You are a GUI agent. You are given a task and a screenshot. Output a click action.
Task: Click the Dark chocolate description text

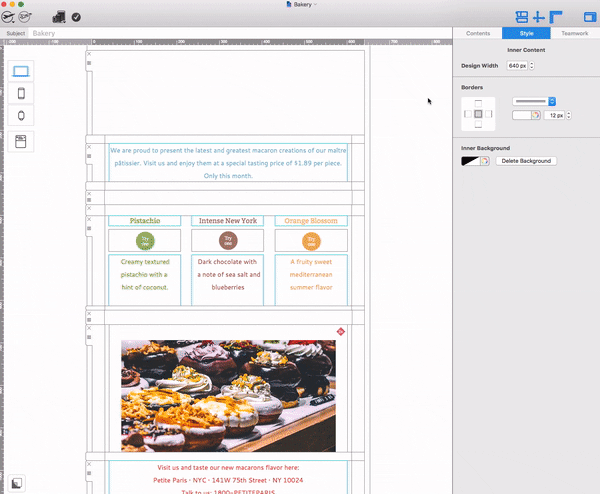pos(228,274)
